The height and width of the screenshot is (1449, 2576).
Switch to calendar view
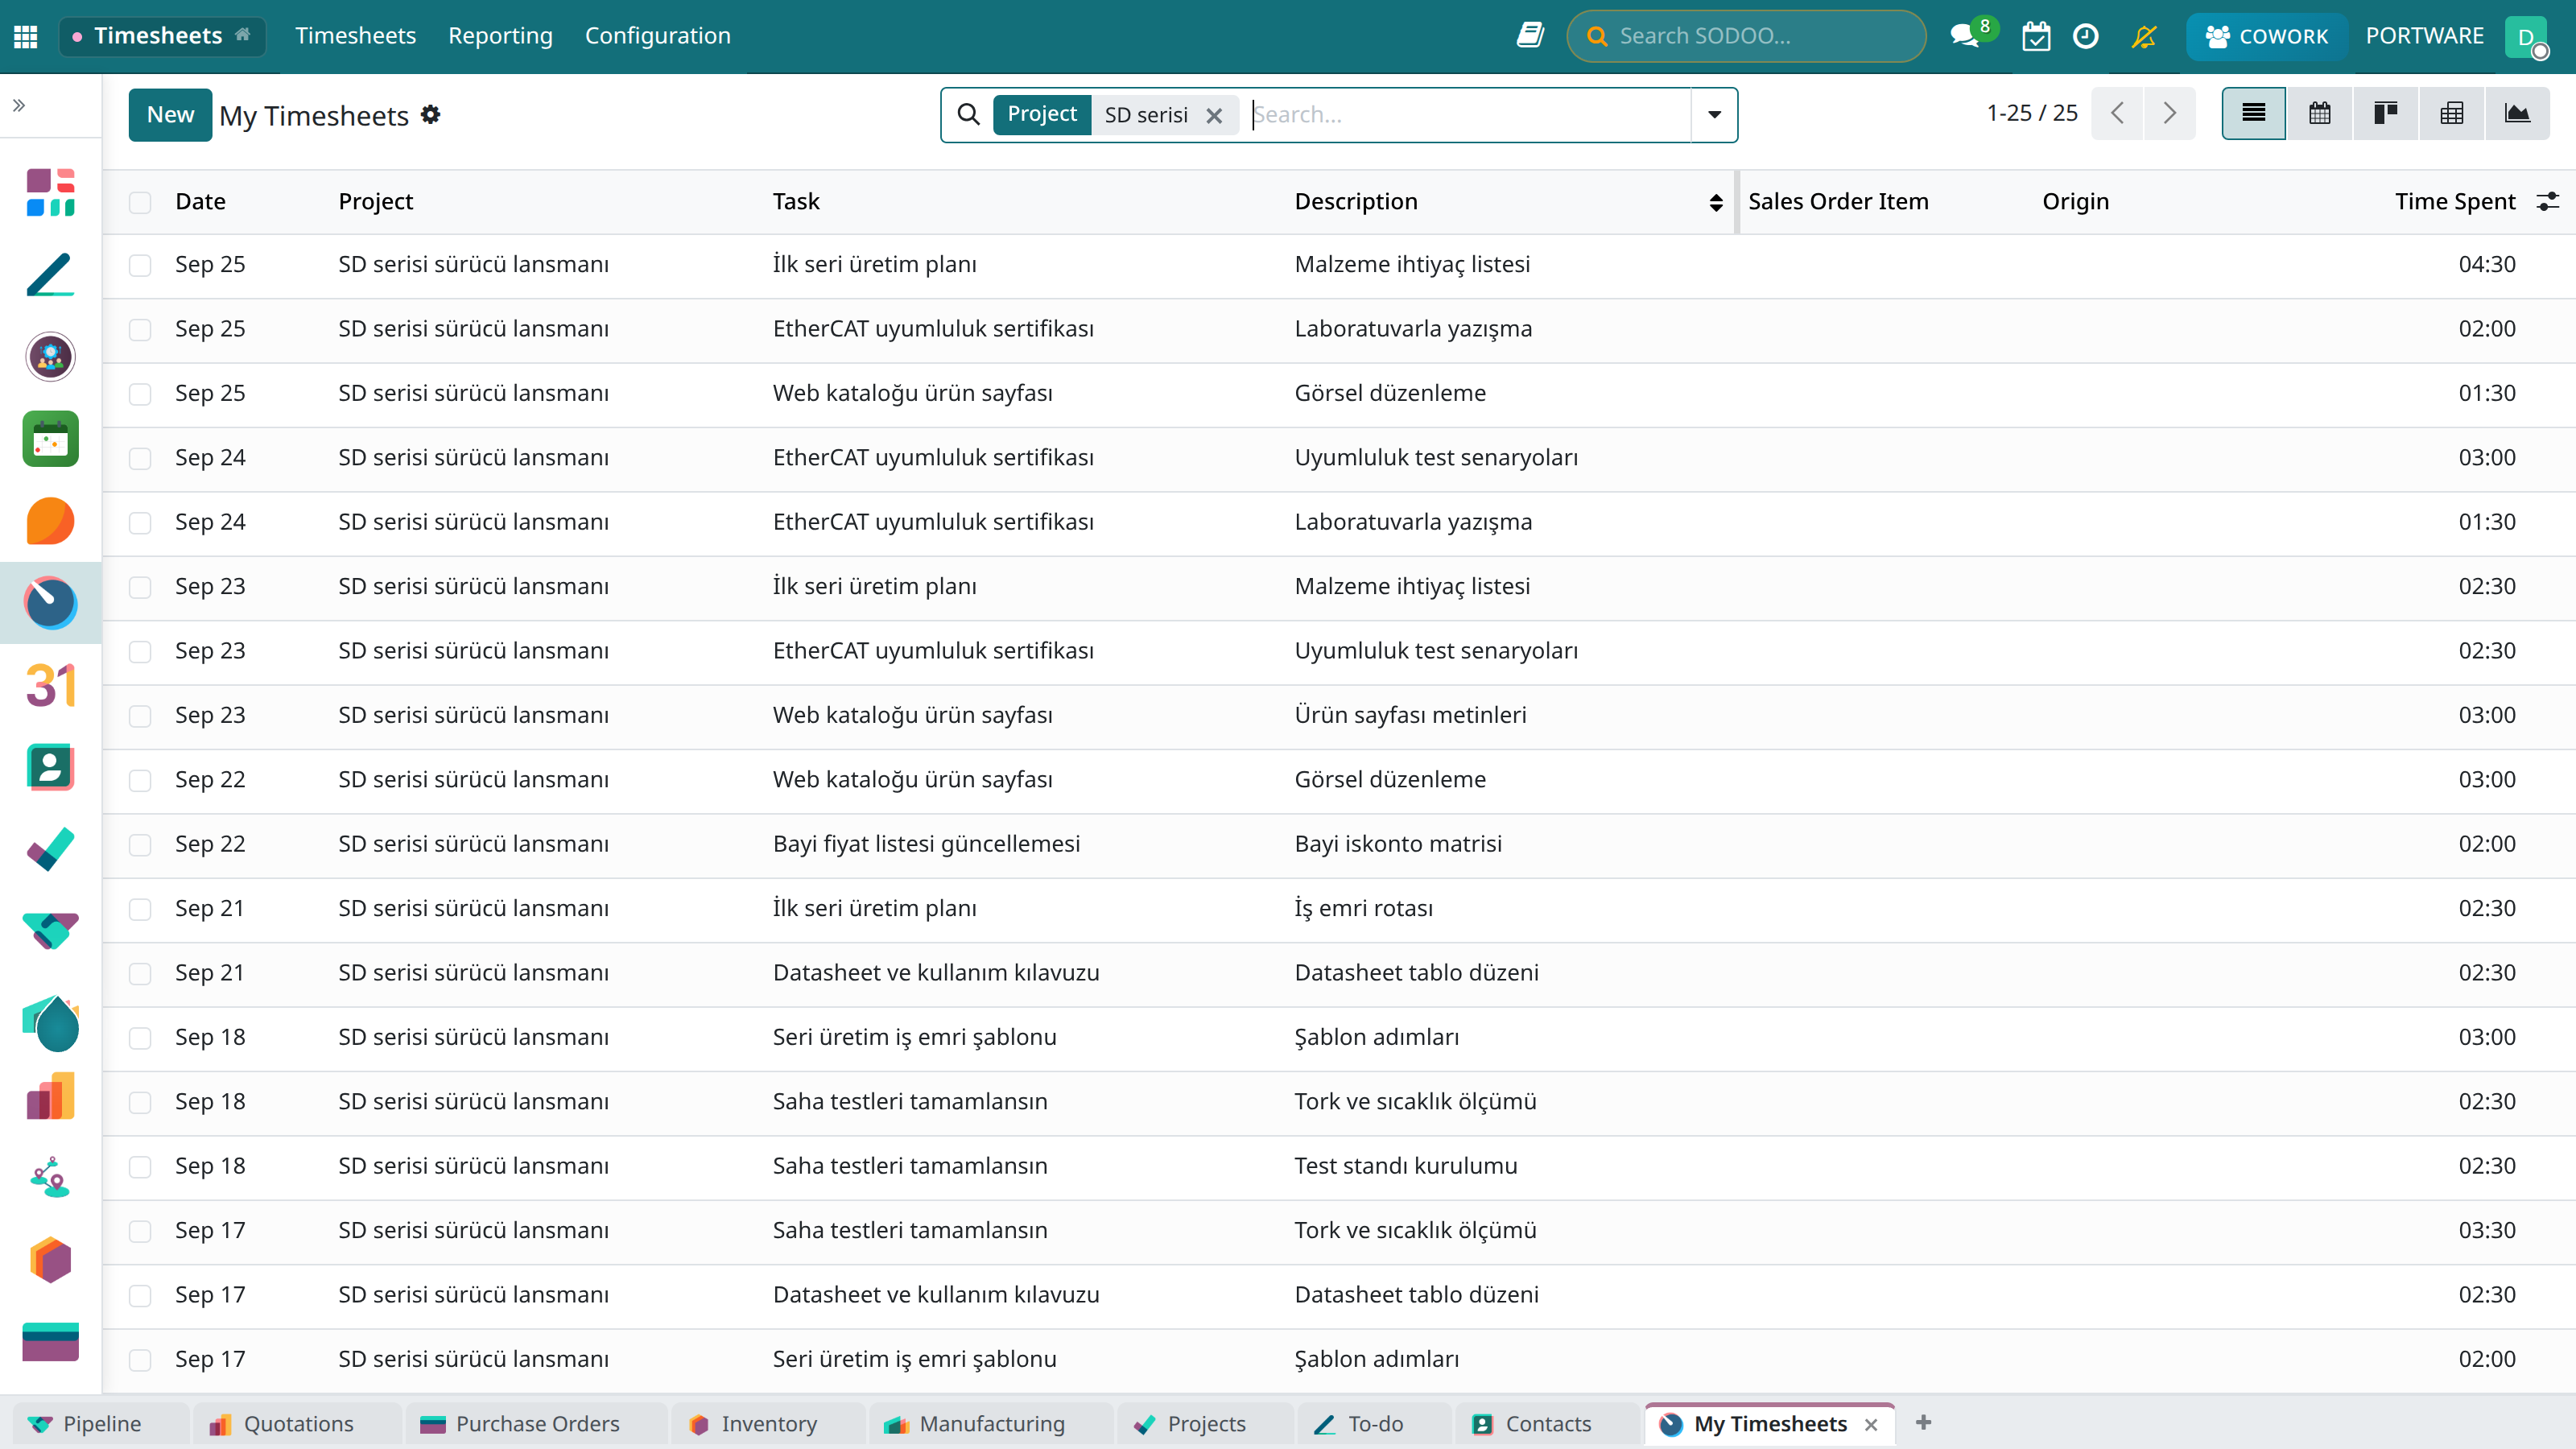coord(2320,113)
